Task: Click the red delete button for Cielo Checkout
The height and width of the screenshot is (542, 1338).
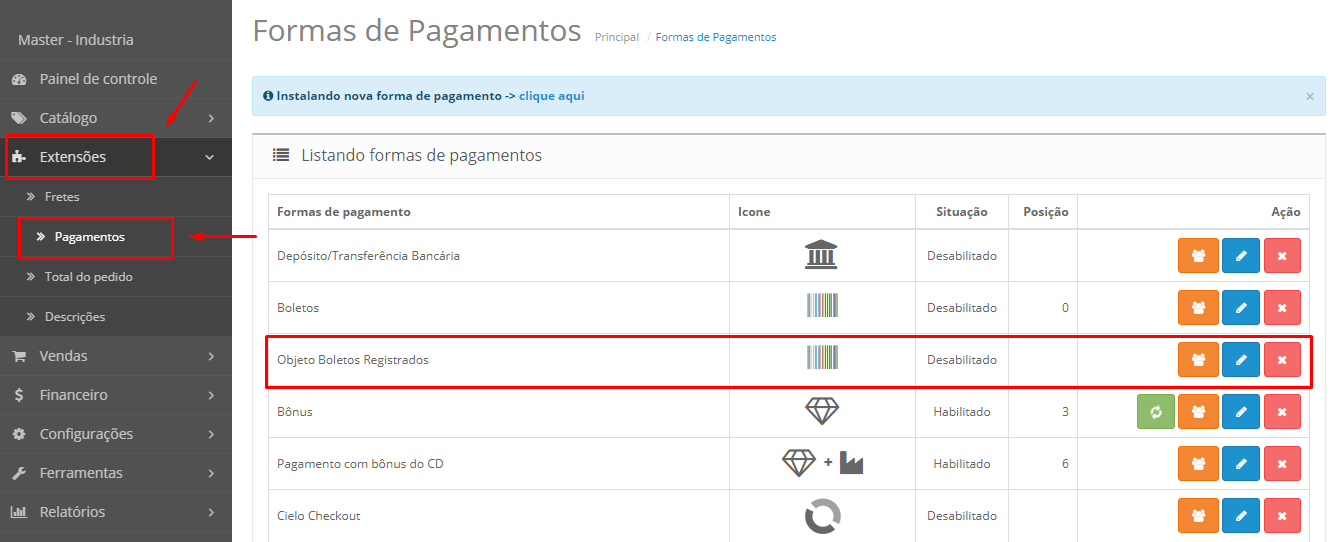Action: click(1282, 516)
